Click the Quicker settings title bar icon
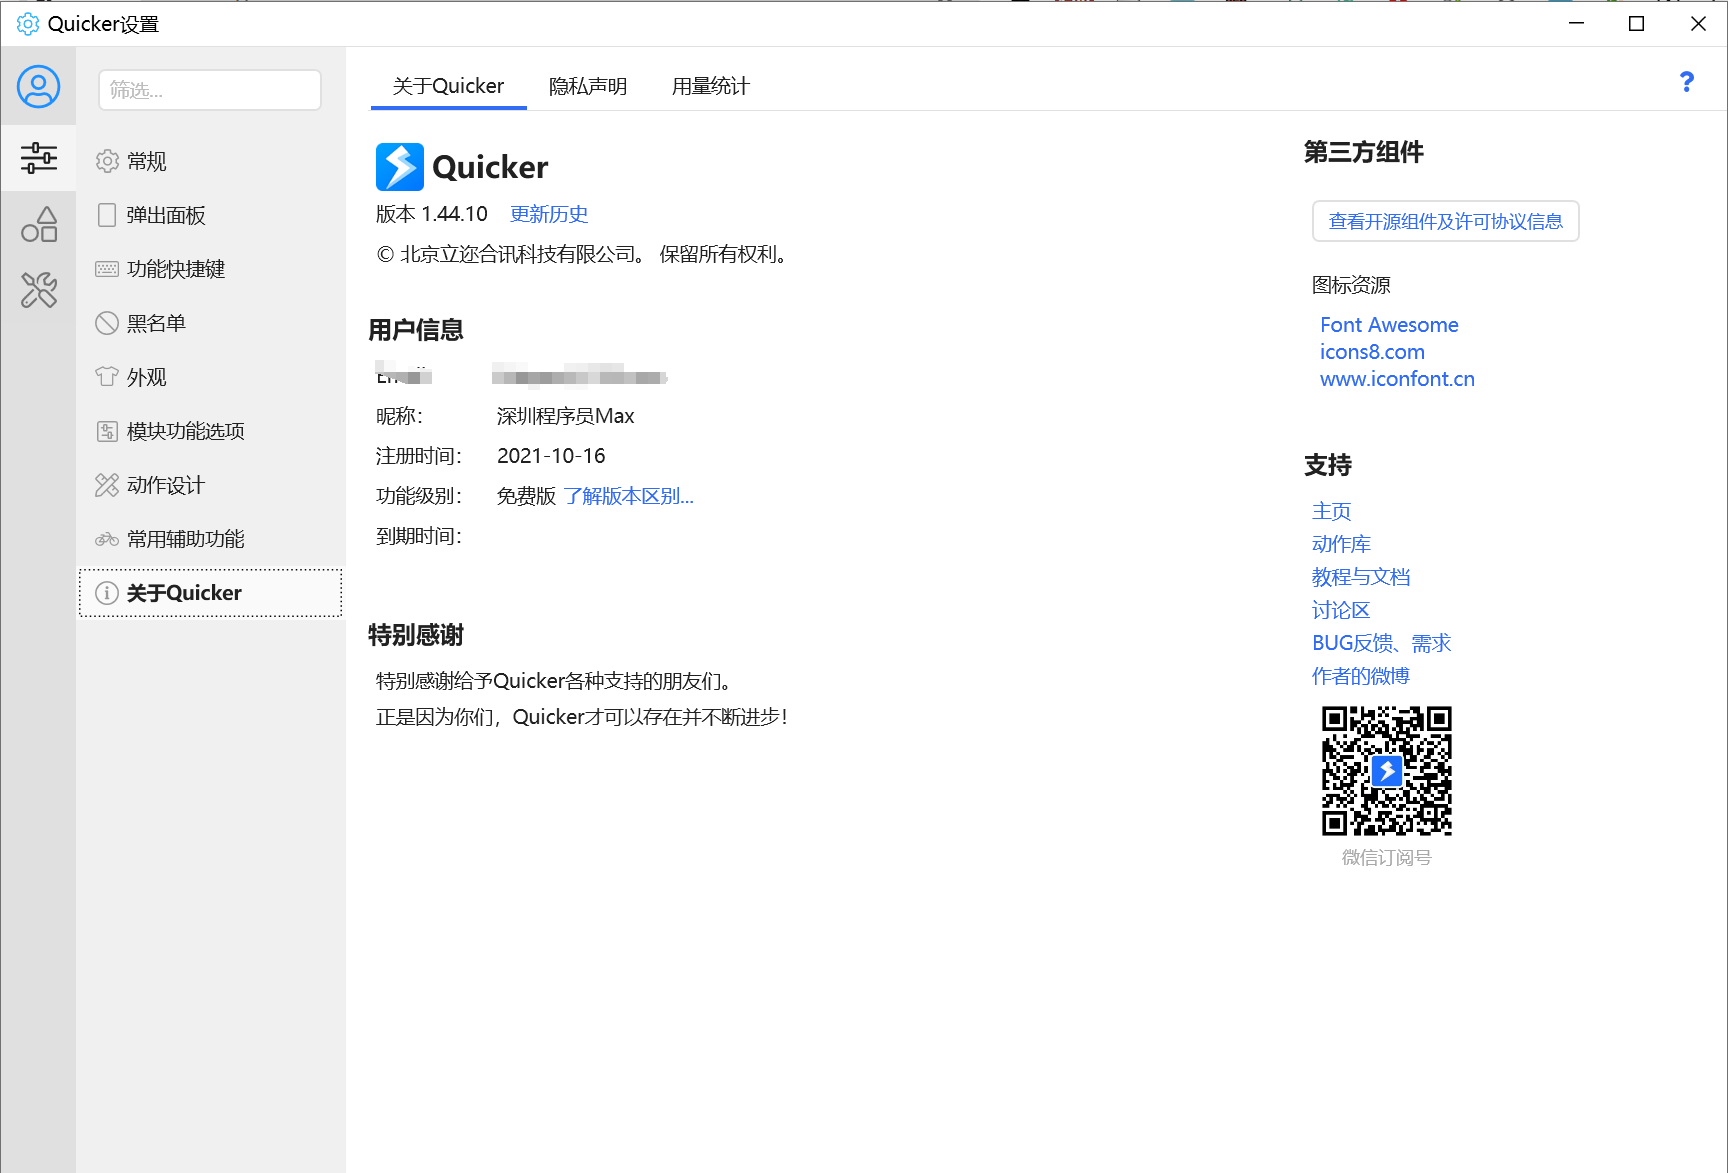 pos(28,24)
